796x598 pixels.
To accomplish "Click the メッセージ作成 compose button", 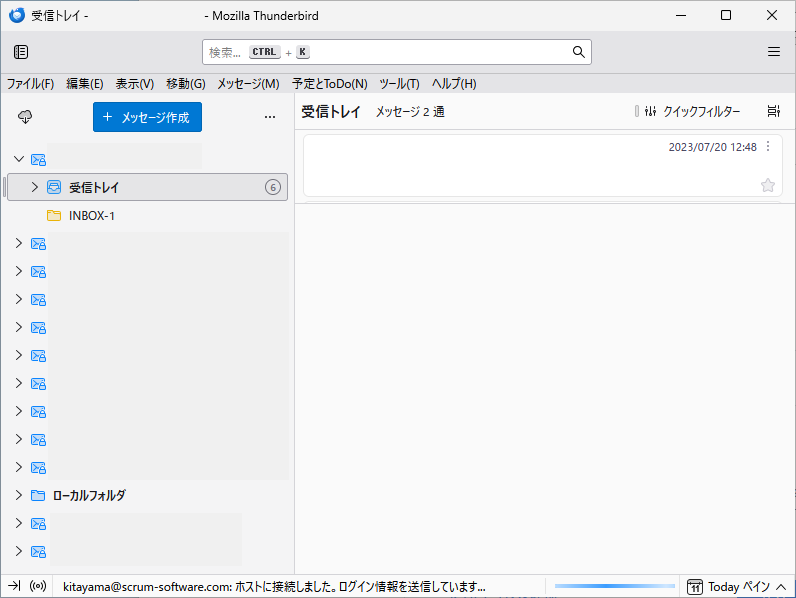I will [147, 117].
